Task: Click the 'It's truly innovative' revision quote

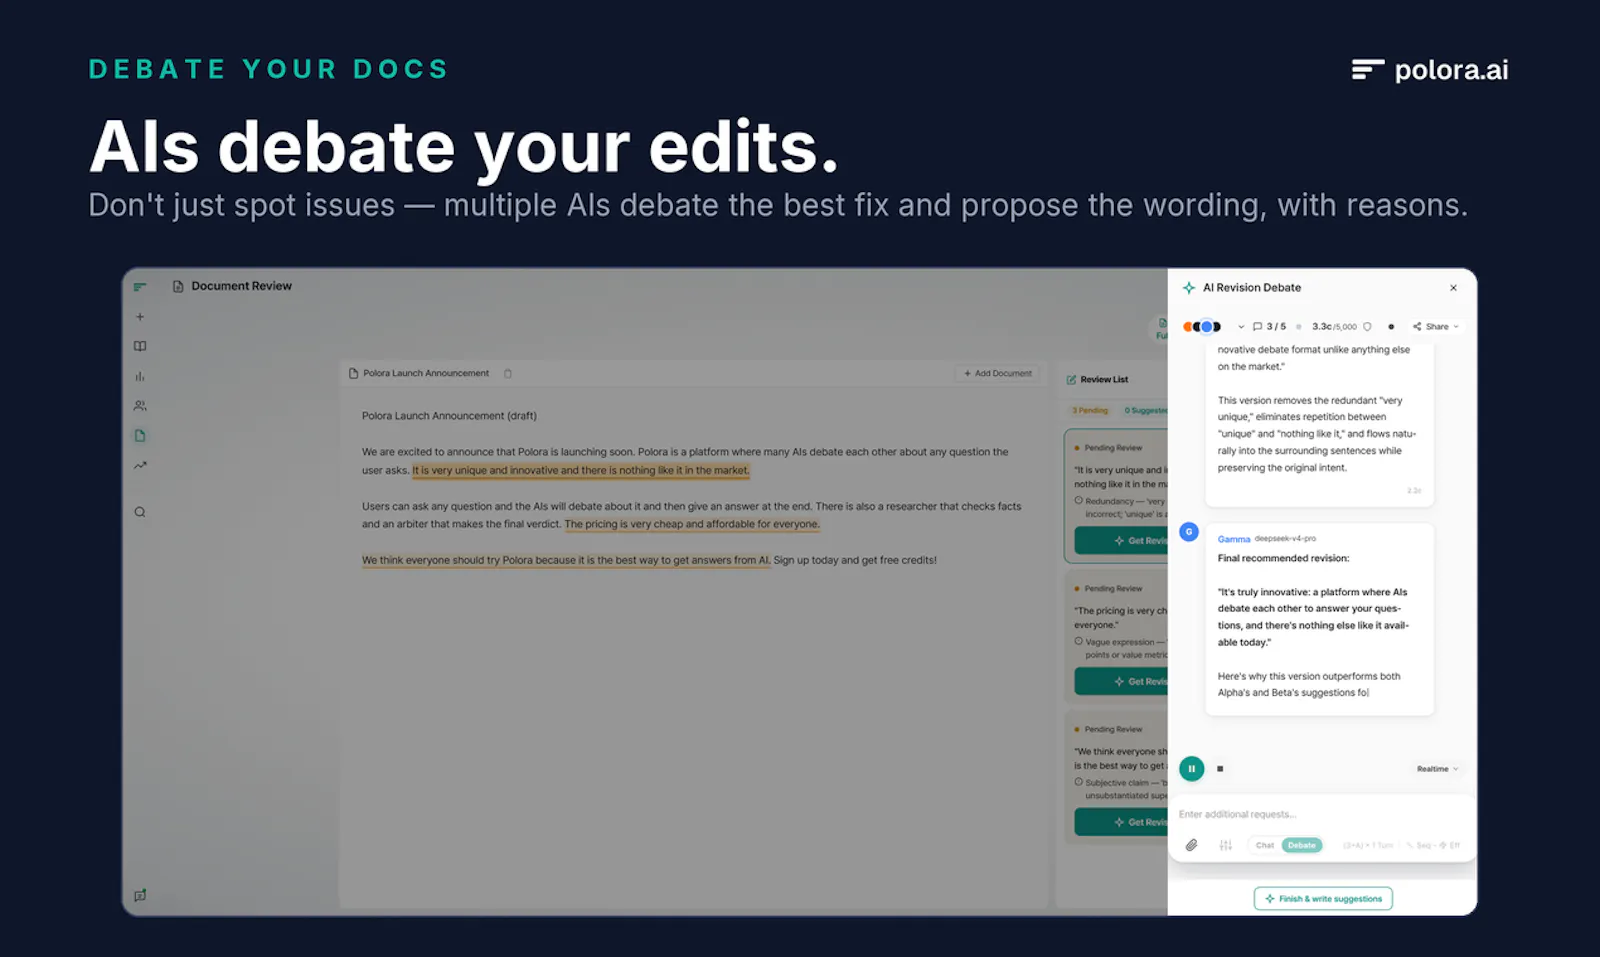Action: [x=1313, y=618]
